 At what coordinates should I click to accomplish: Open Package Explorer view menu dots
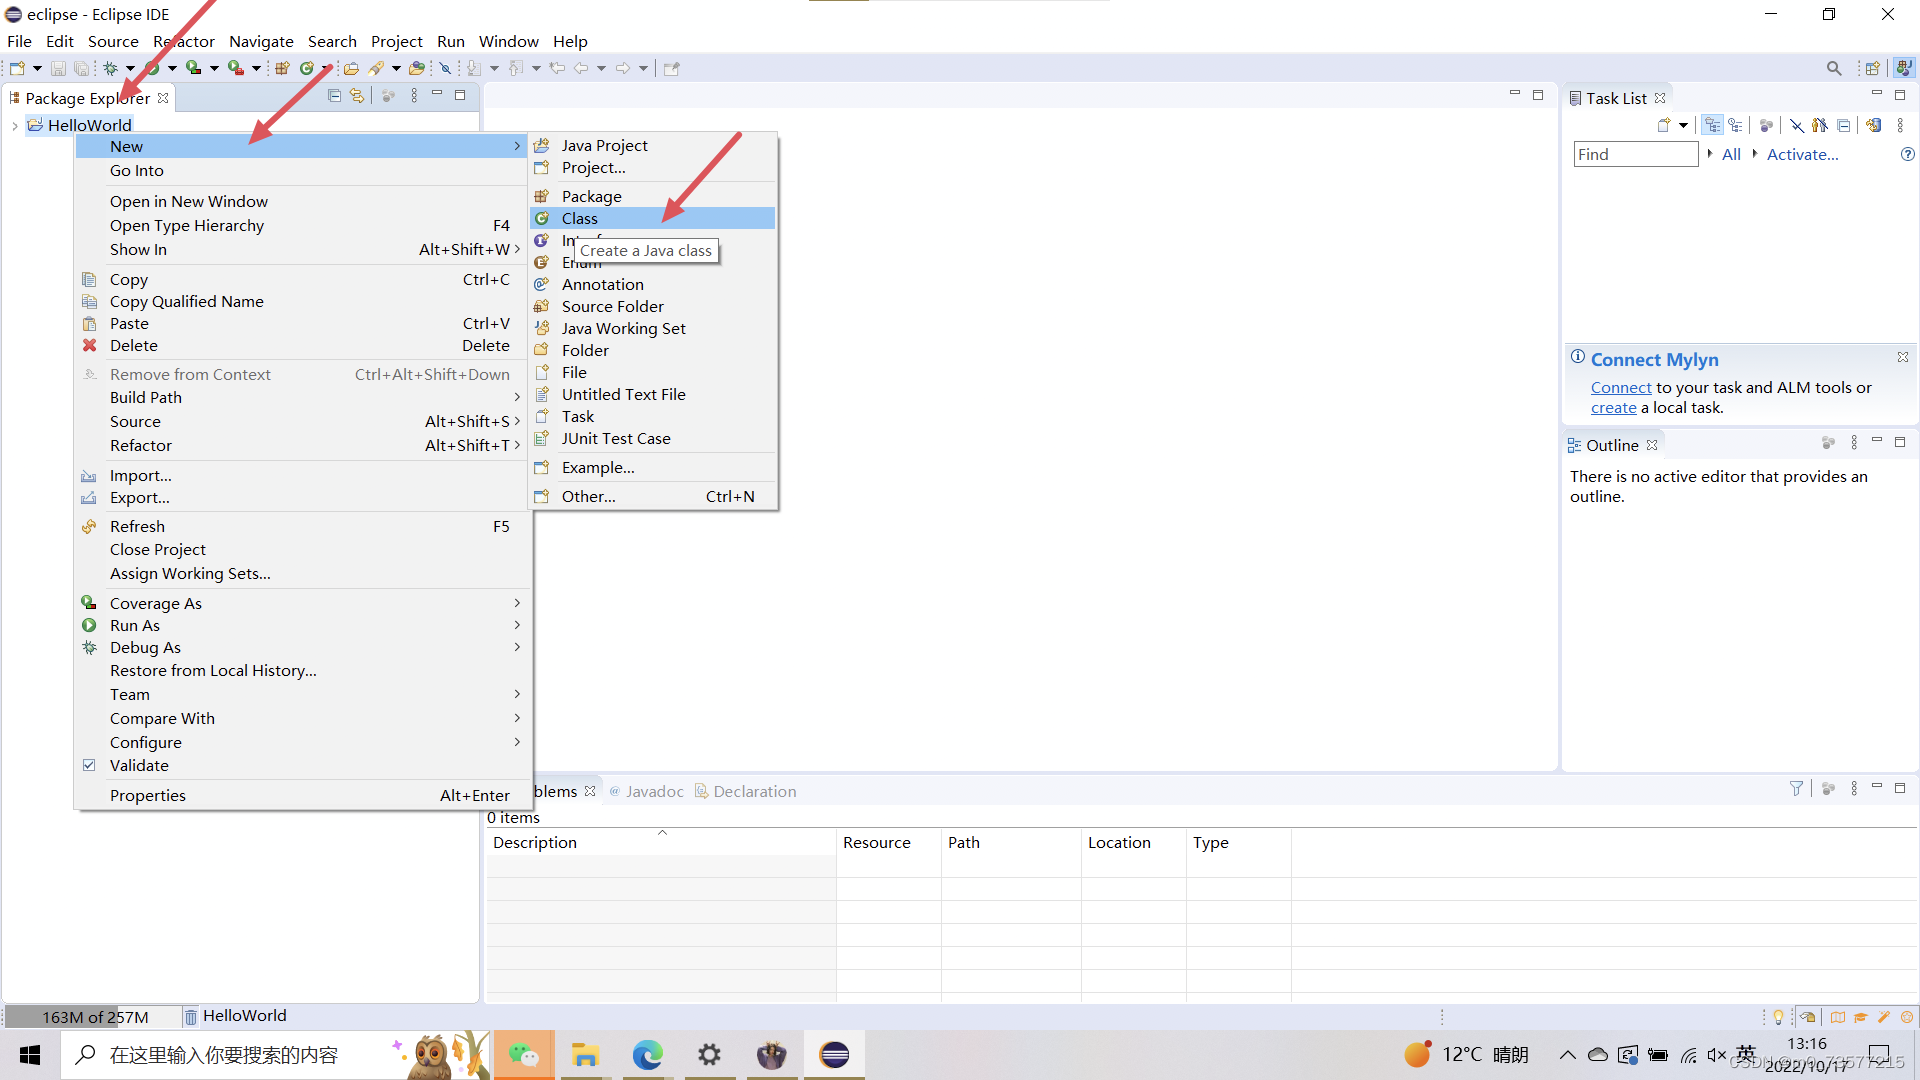[414, 95]
